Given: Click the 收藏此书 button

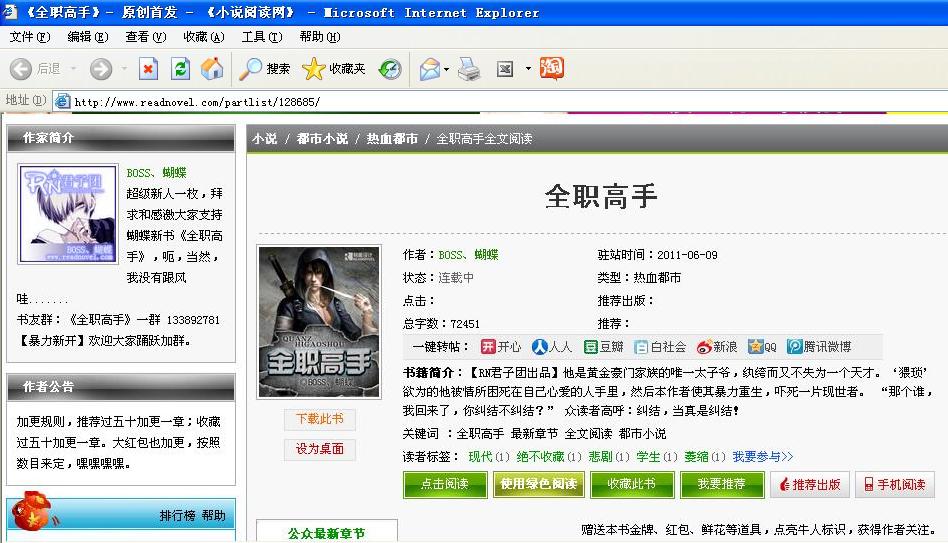Looking at the screenshot, I should pyautogui.click(x=632, y=484).
